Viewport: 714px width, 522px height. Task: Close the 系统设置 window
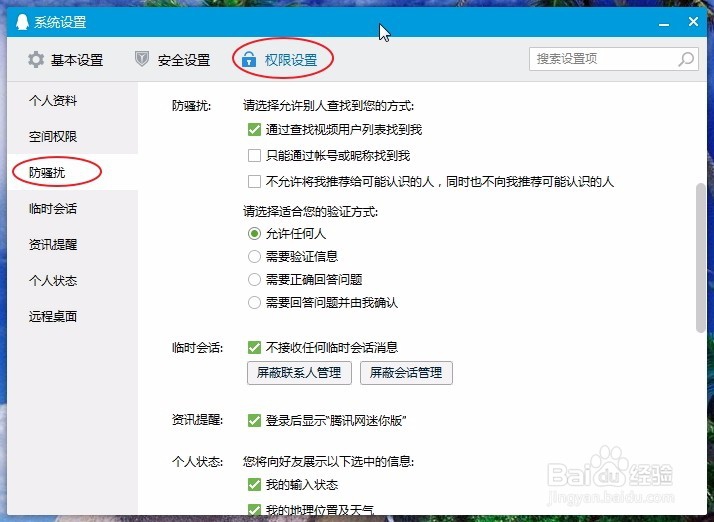point(693,21)
